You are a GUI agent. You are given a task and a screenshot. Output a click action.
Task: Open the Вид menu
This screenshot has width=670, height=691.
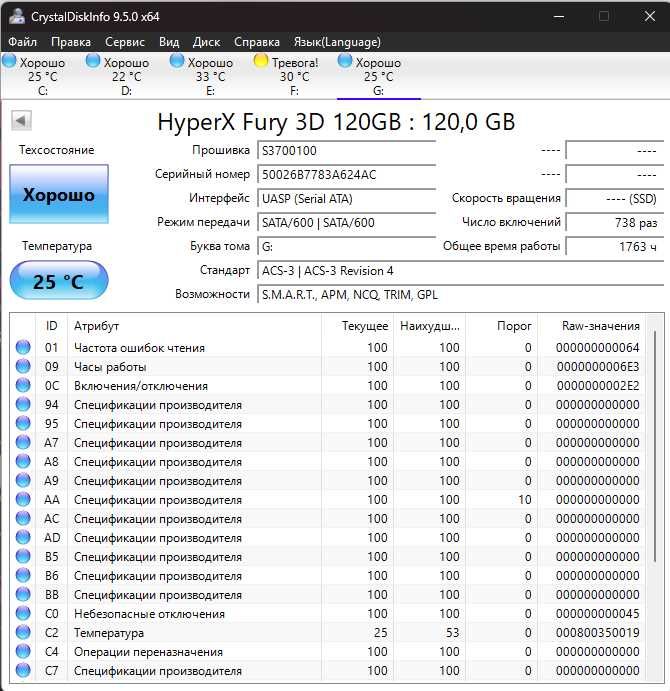169,42
